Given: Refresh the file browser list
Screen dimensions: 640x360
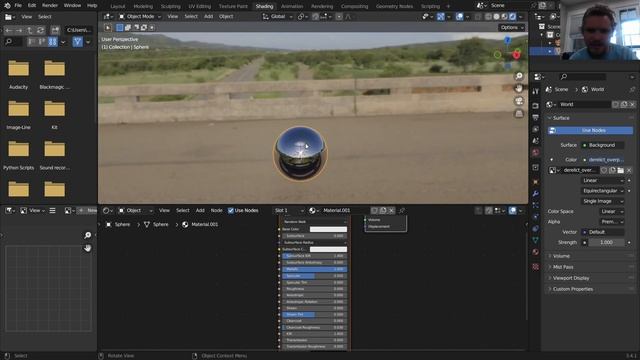Looking at the screenshot, I should pos(40,30).
